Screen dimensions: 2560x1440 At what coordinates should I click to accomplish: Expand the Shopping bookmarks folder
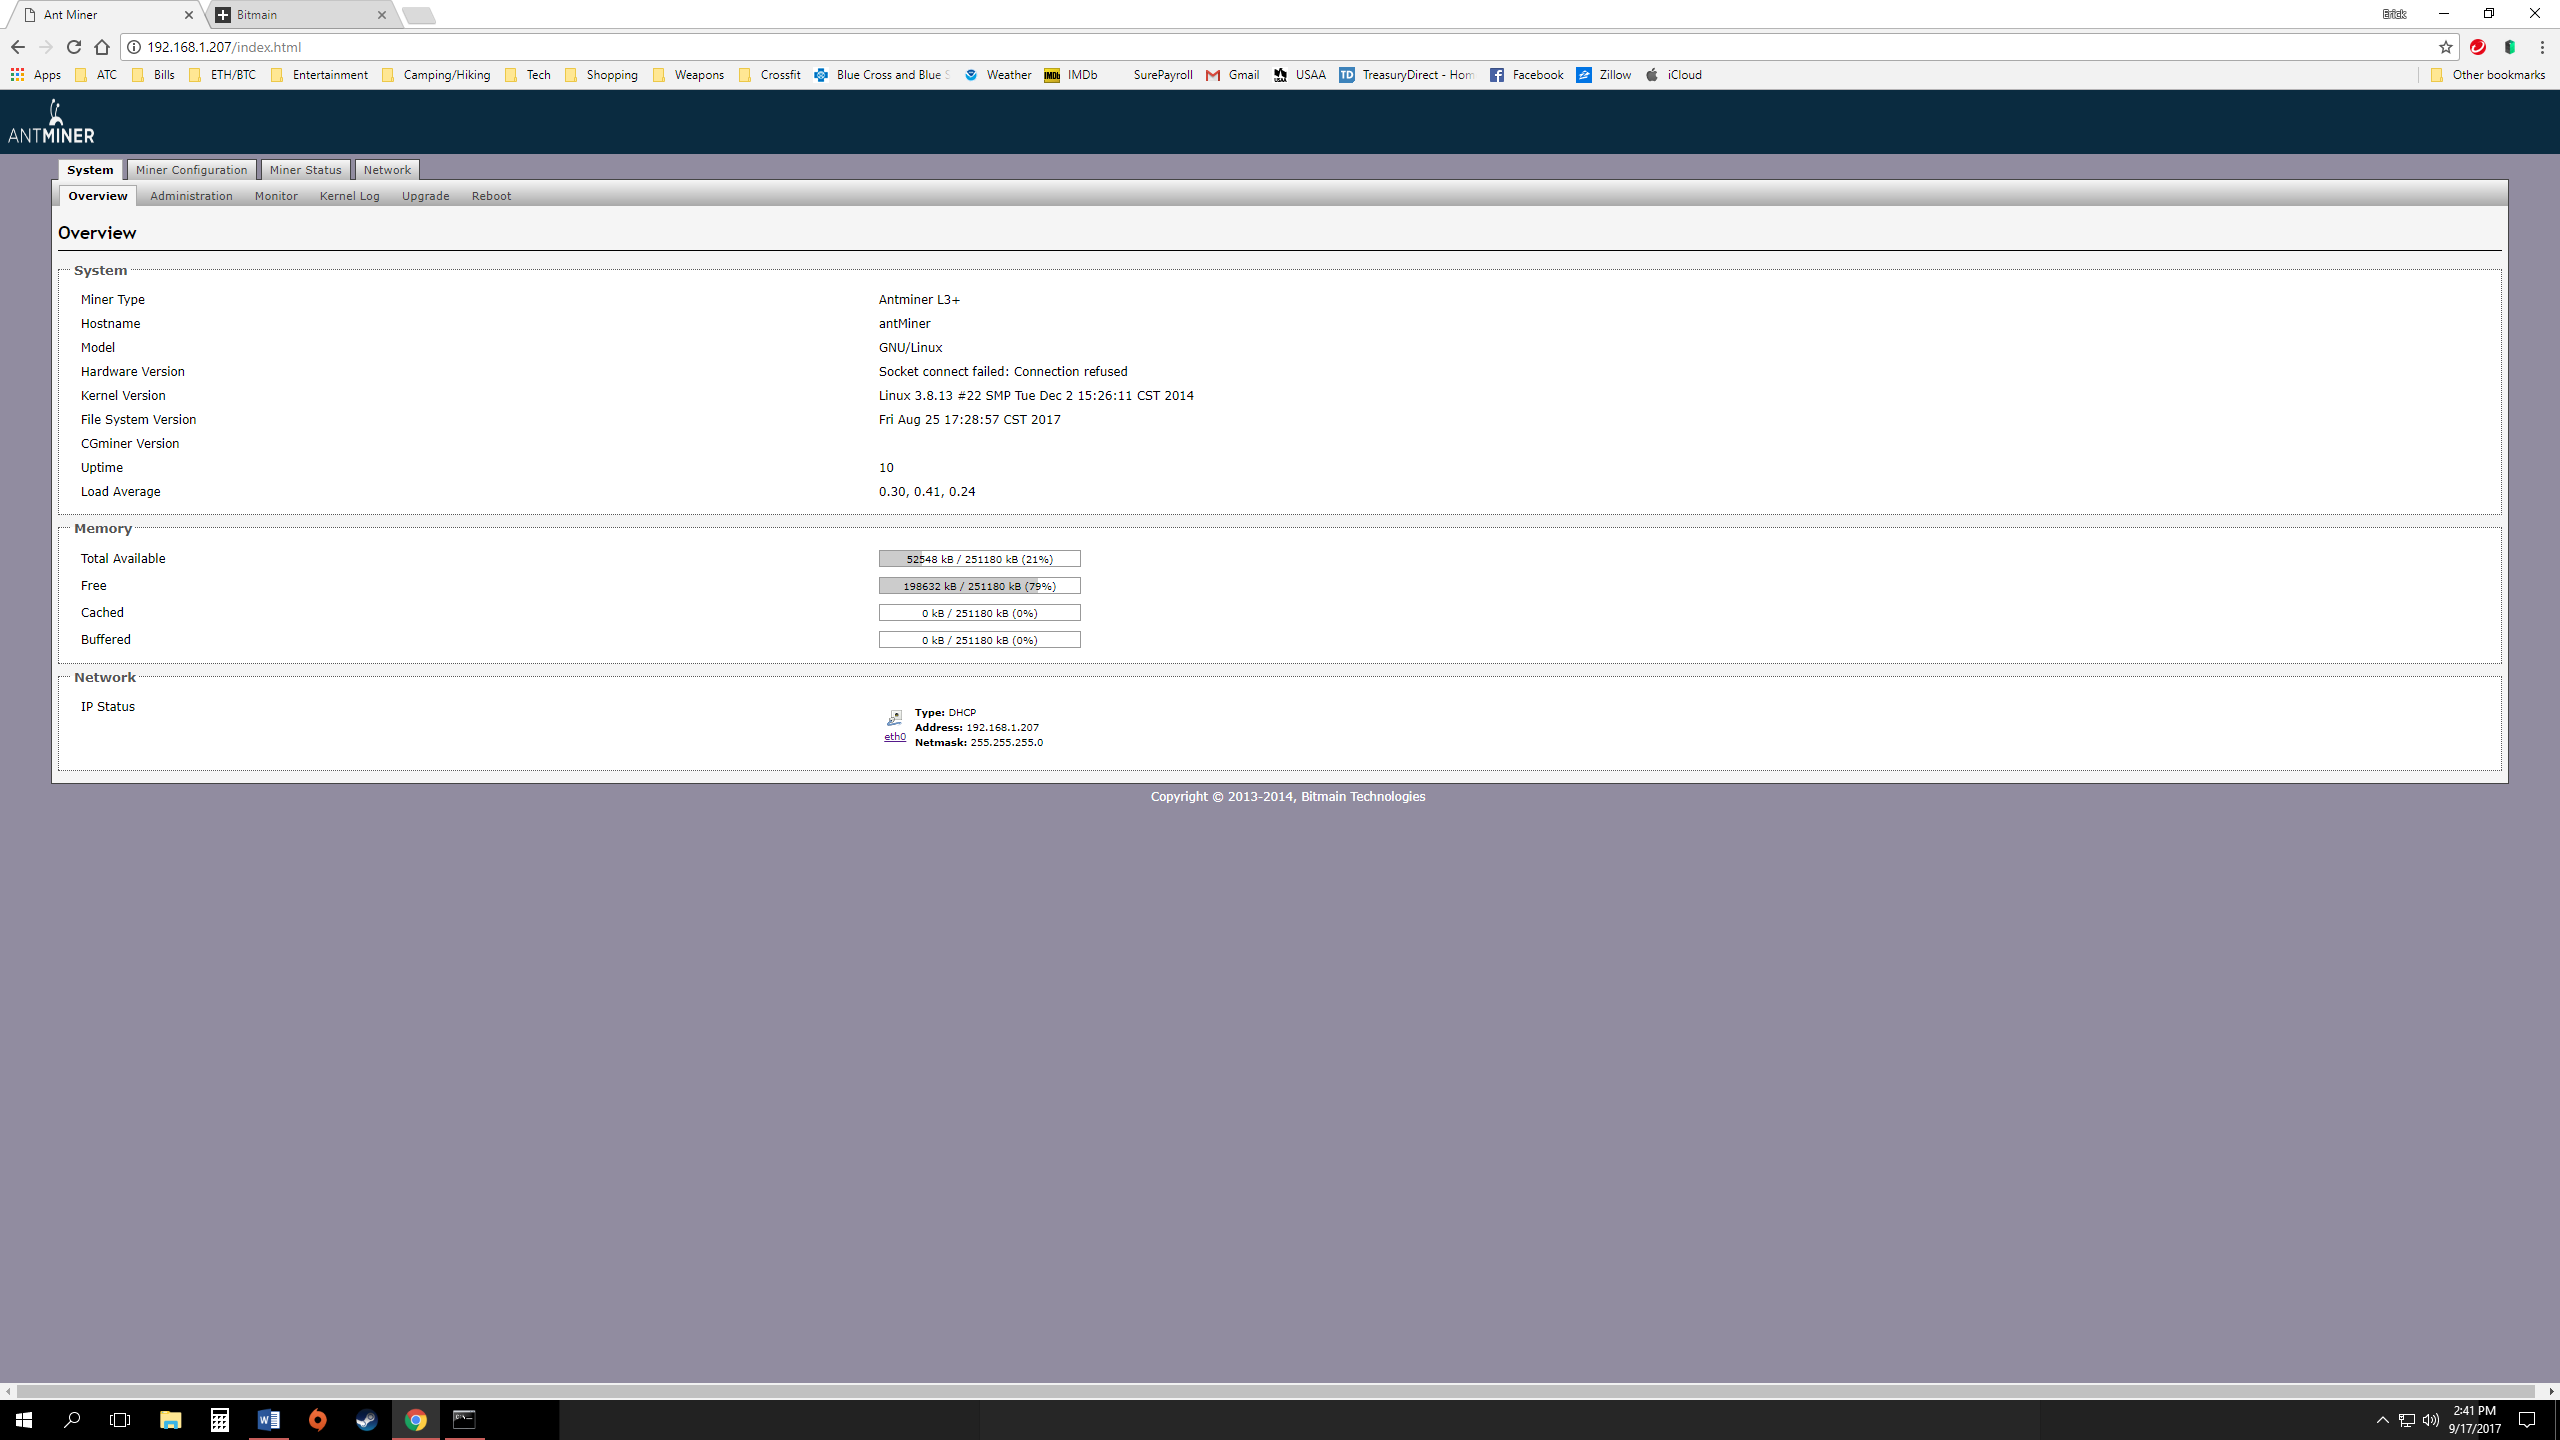coord(601,75)
